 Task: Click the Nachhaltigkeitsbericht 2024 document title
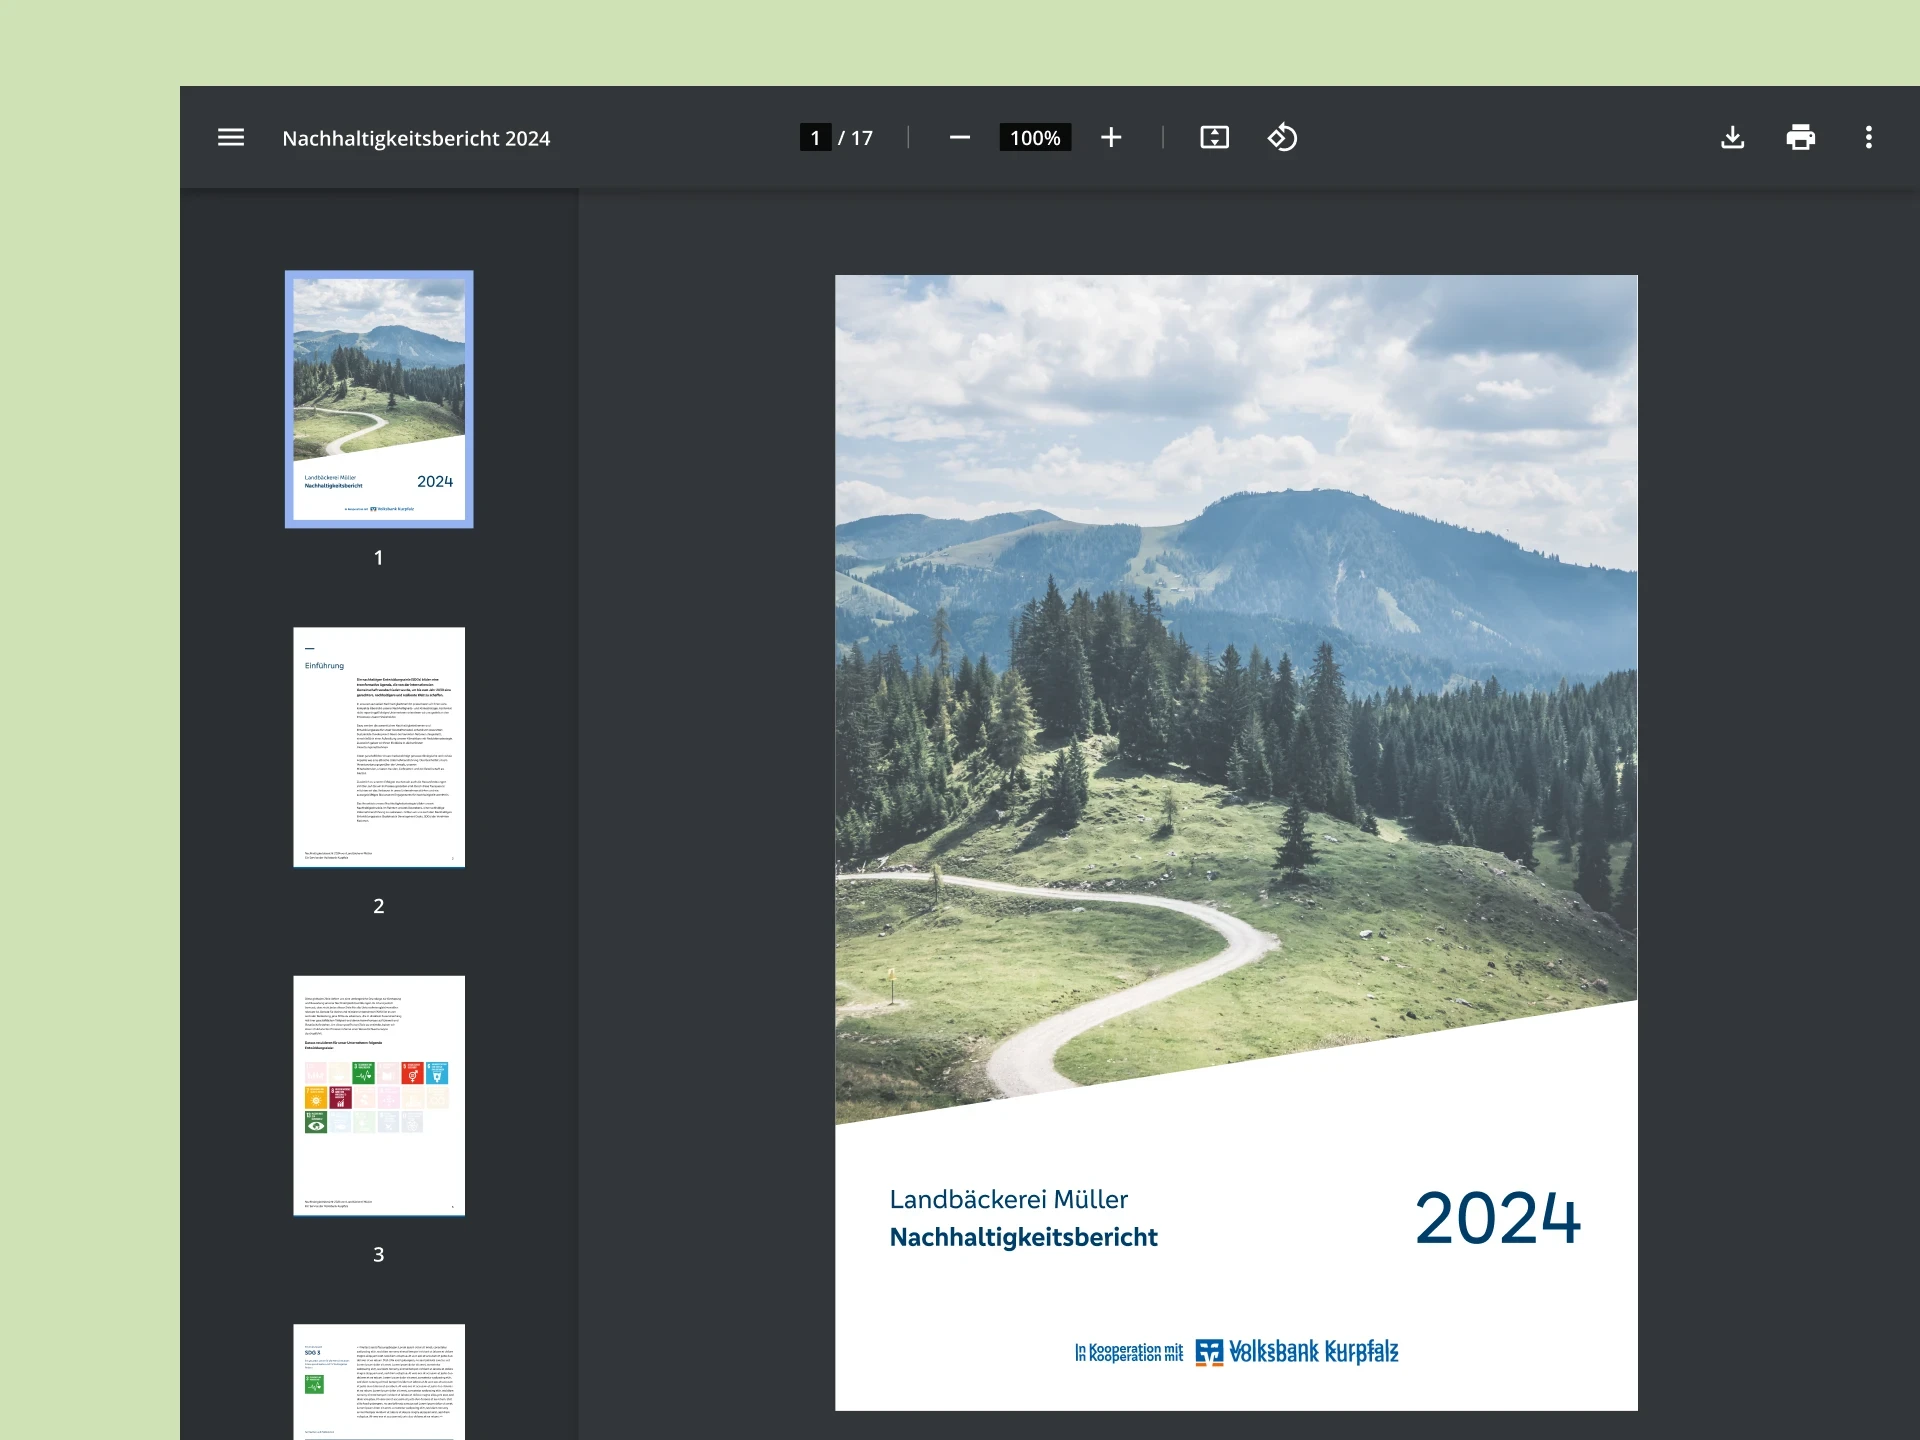(x=416, y=138)
